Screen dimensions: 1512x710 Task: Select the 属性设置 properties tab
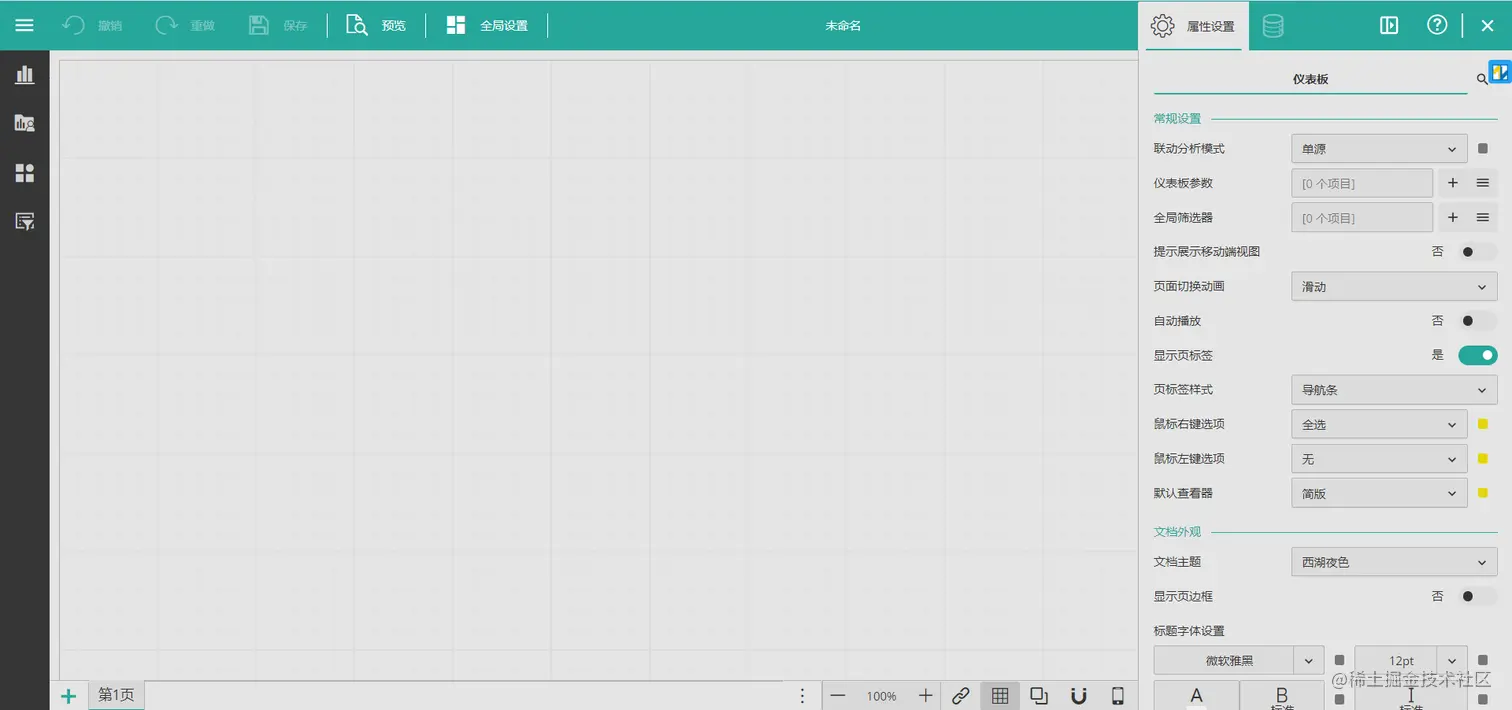(x=1194, y=26)
